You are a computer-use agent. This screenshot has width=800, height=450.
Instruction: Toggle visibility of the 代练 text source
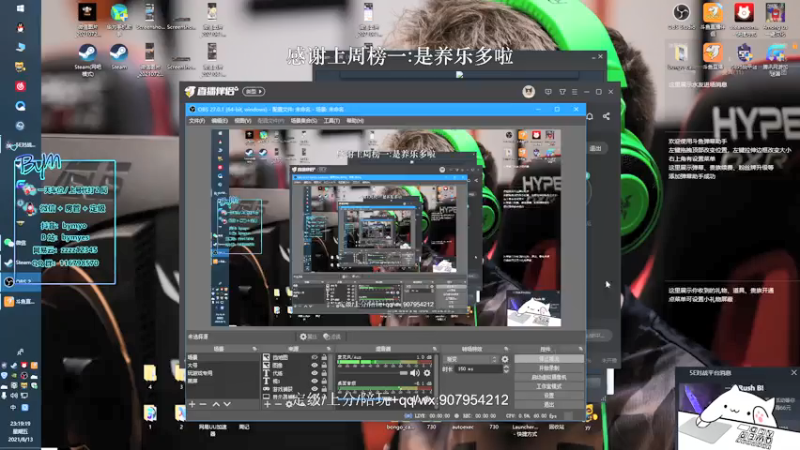pyautogui.click(x=314, y=373)
